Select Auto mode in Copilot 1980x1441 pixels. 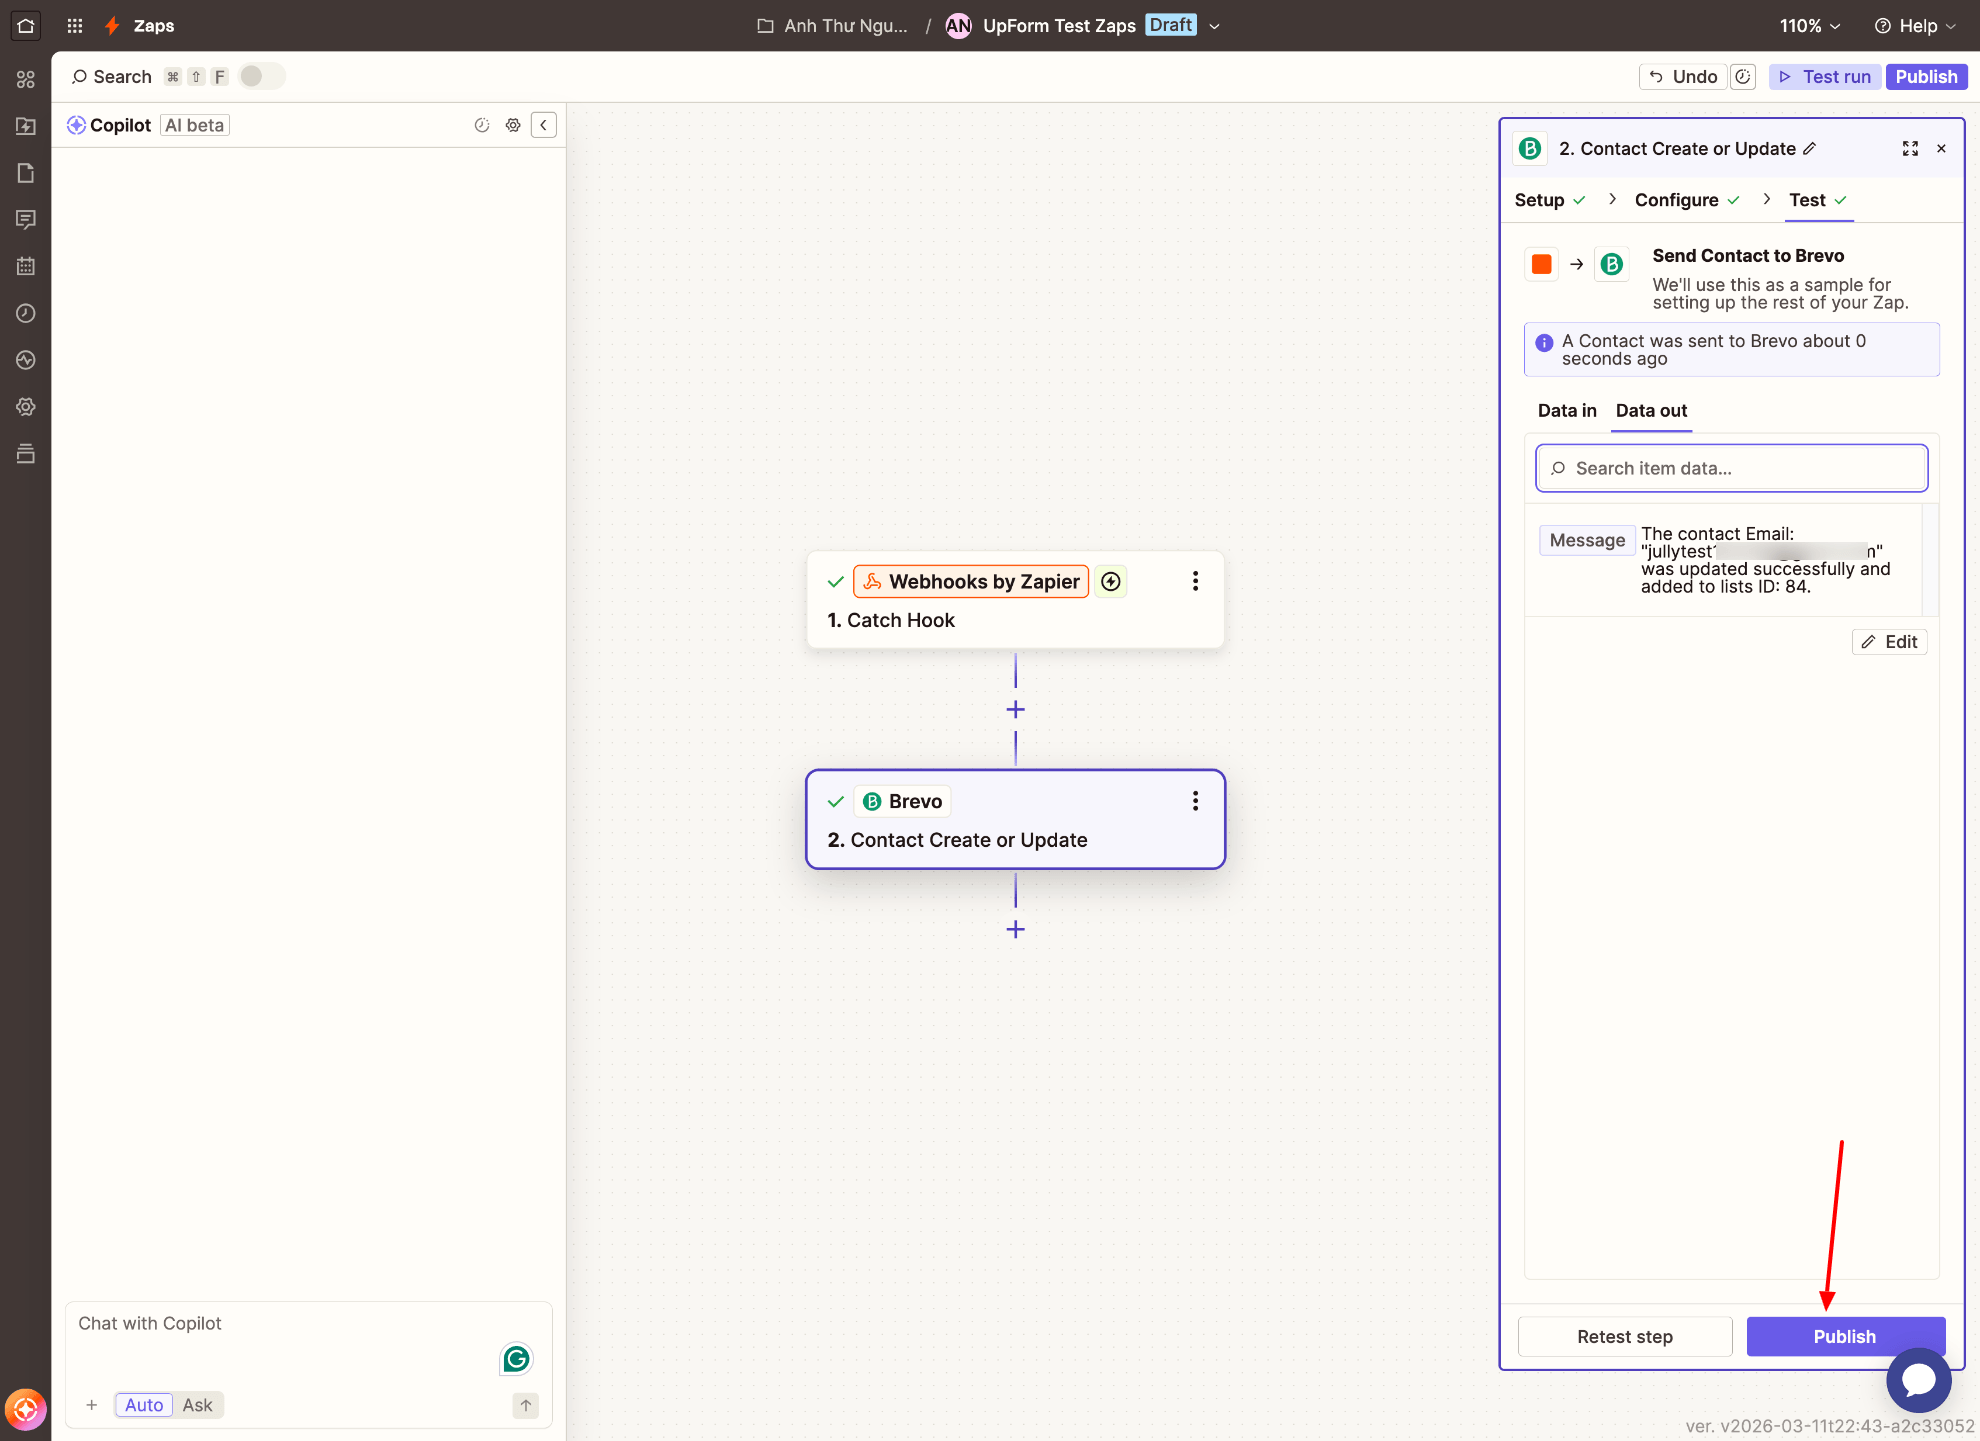point(143,1405)
